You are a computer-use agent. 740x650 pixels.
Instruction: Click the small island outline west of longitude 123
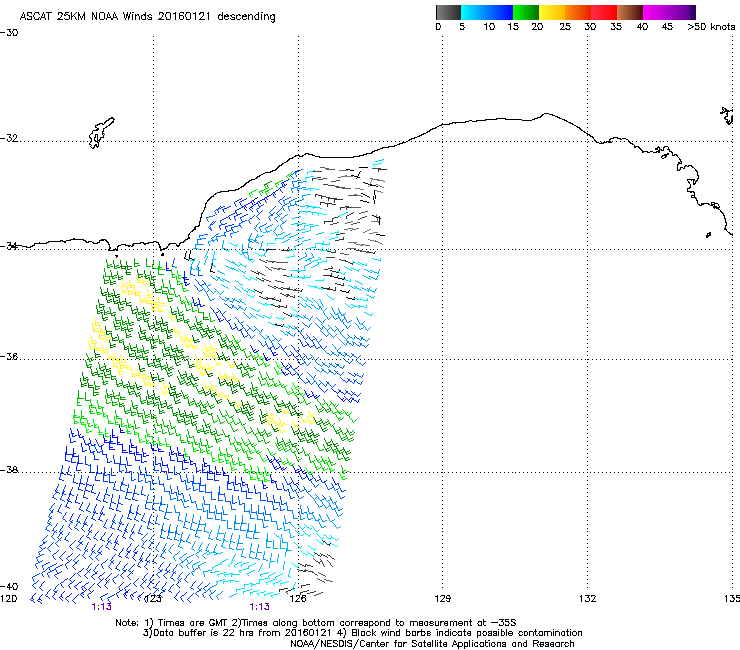[x=101, y=133]
